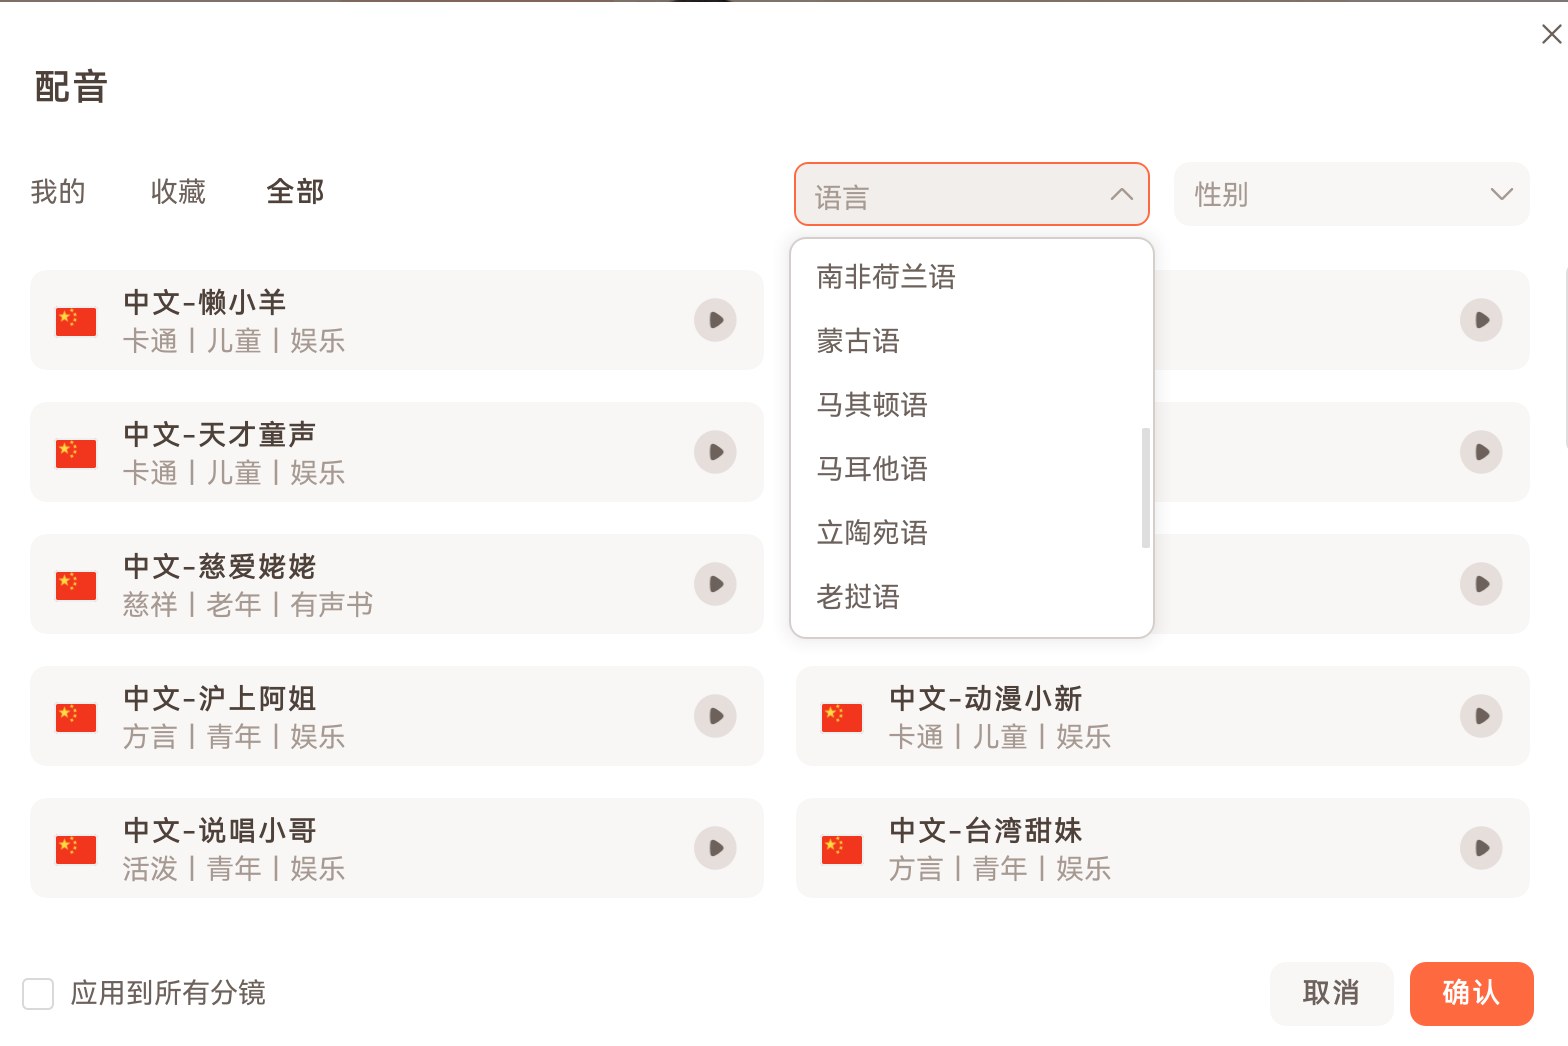Preview the 中文-慈爱姥姥 voice

pos(715,584)
